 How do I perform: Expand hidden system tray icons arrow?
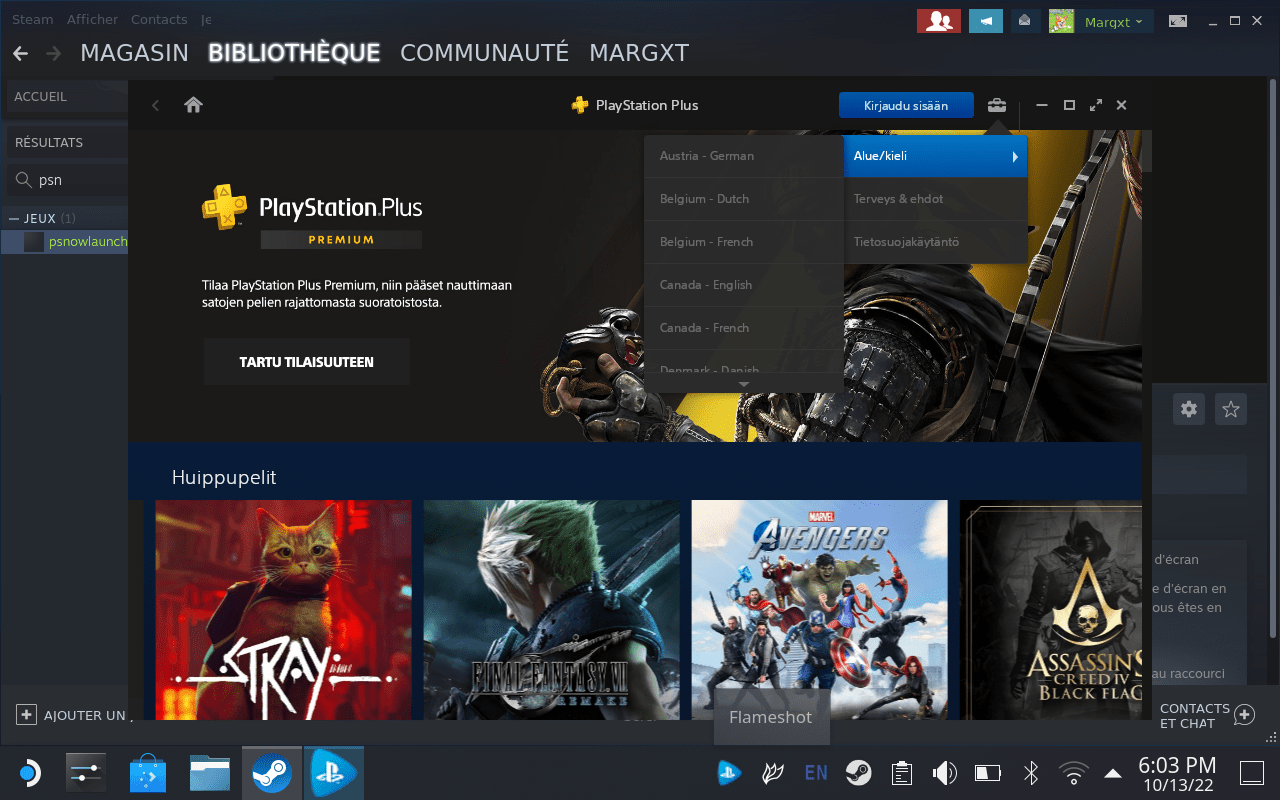pyautogui.click(x=1112, y=773)
